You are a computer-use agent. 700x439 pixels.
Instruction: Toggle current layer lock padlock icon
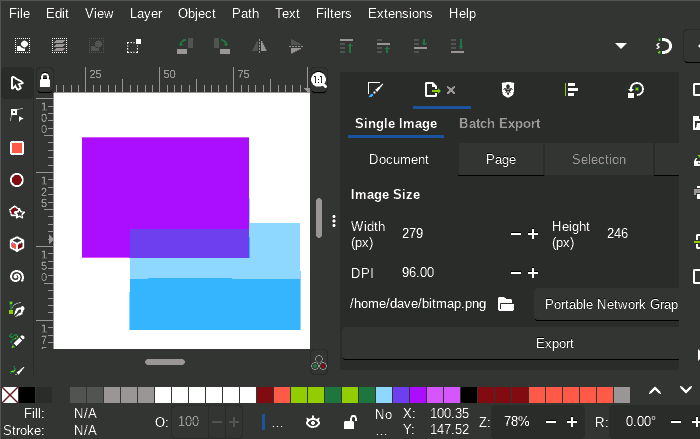tap(350, 422)
